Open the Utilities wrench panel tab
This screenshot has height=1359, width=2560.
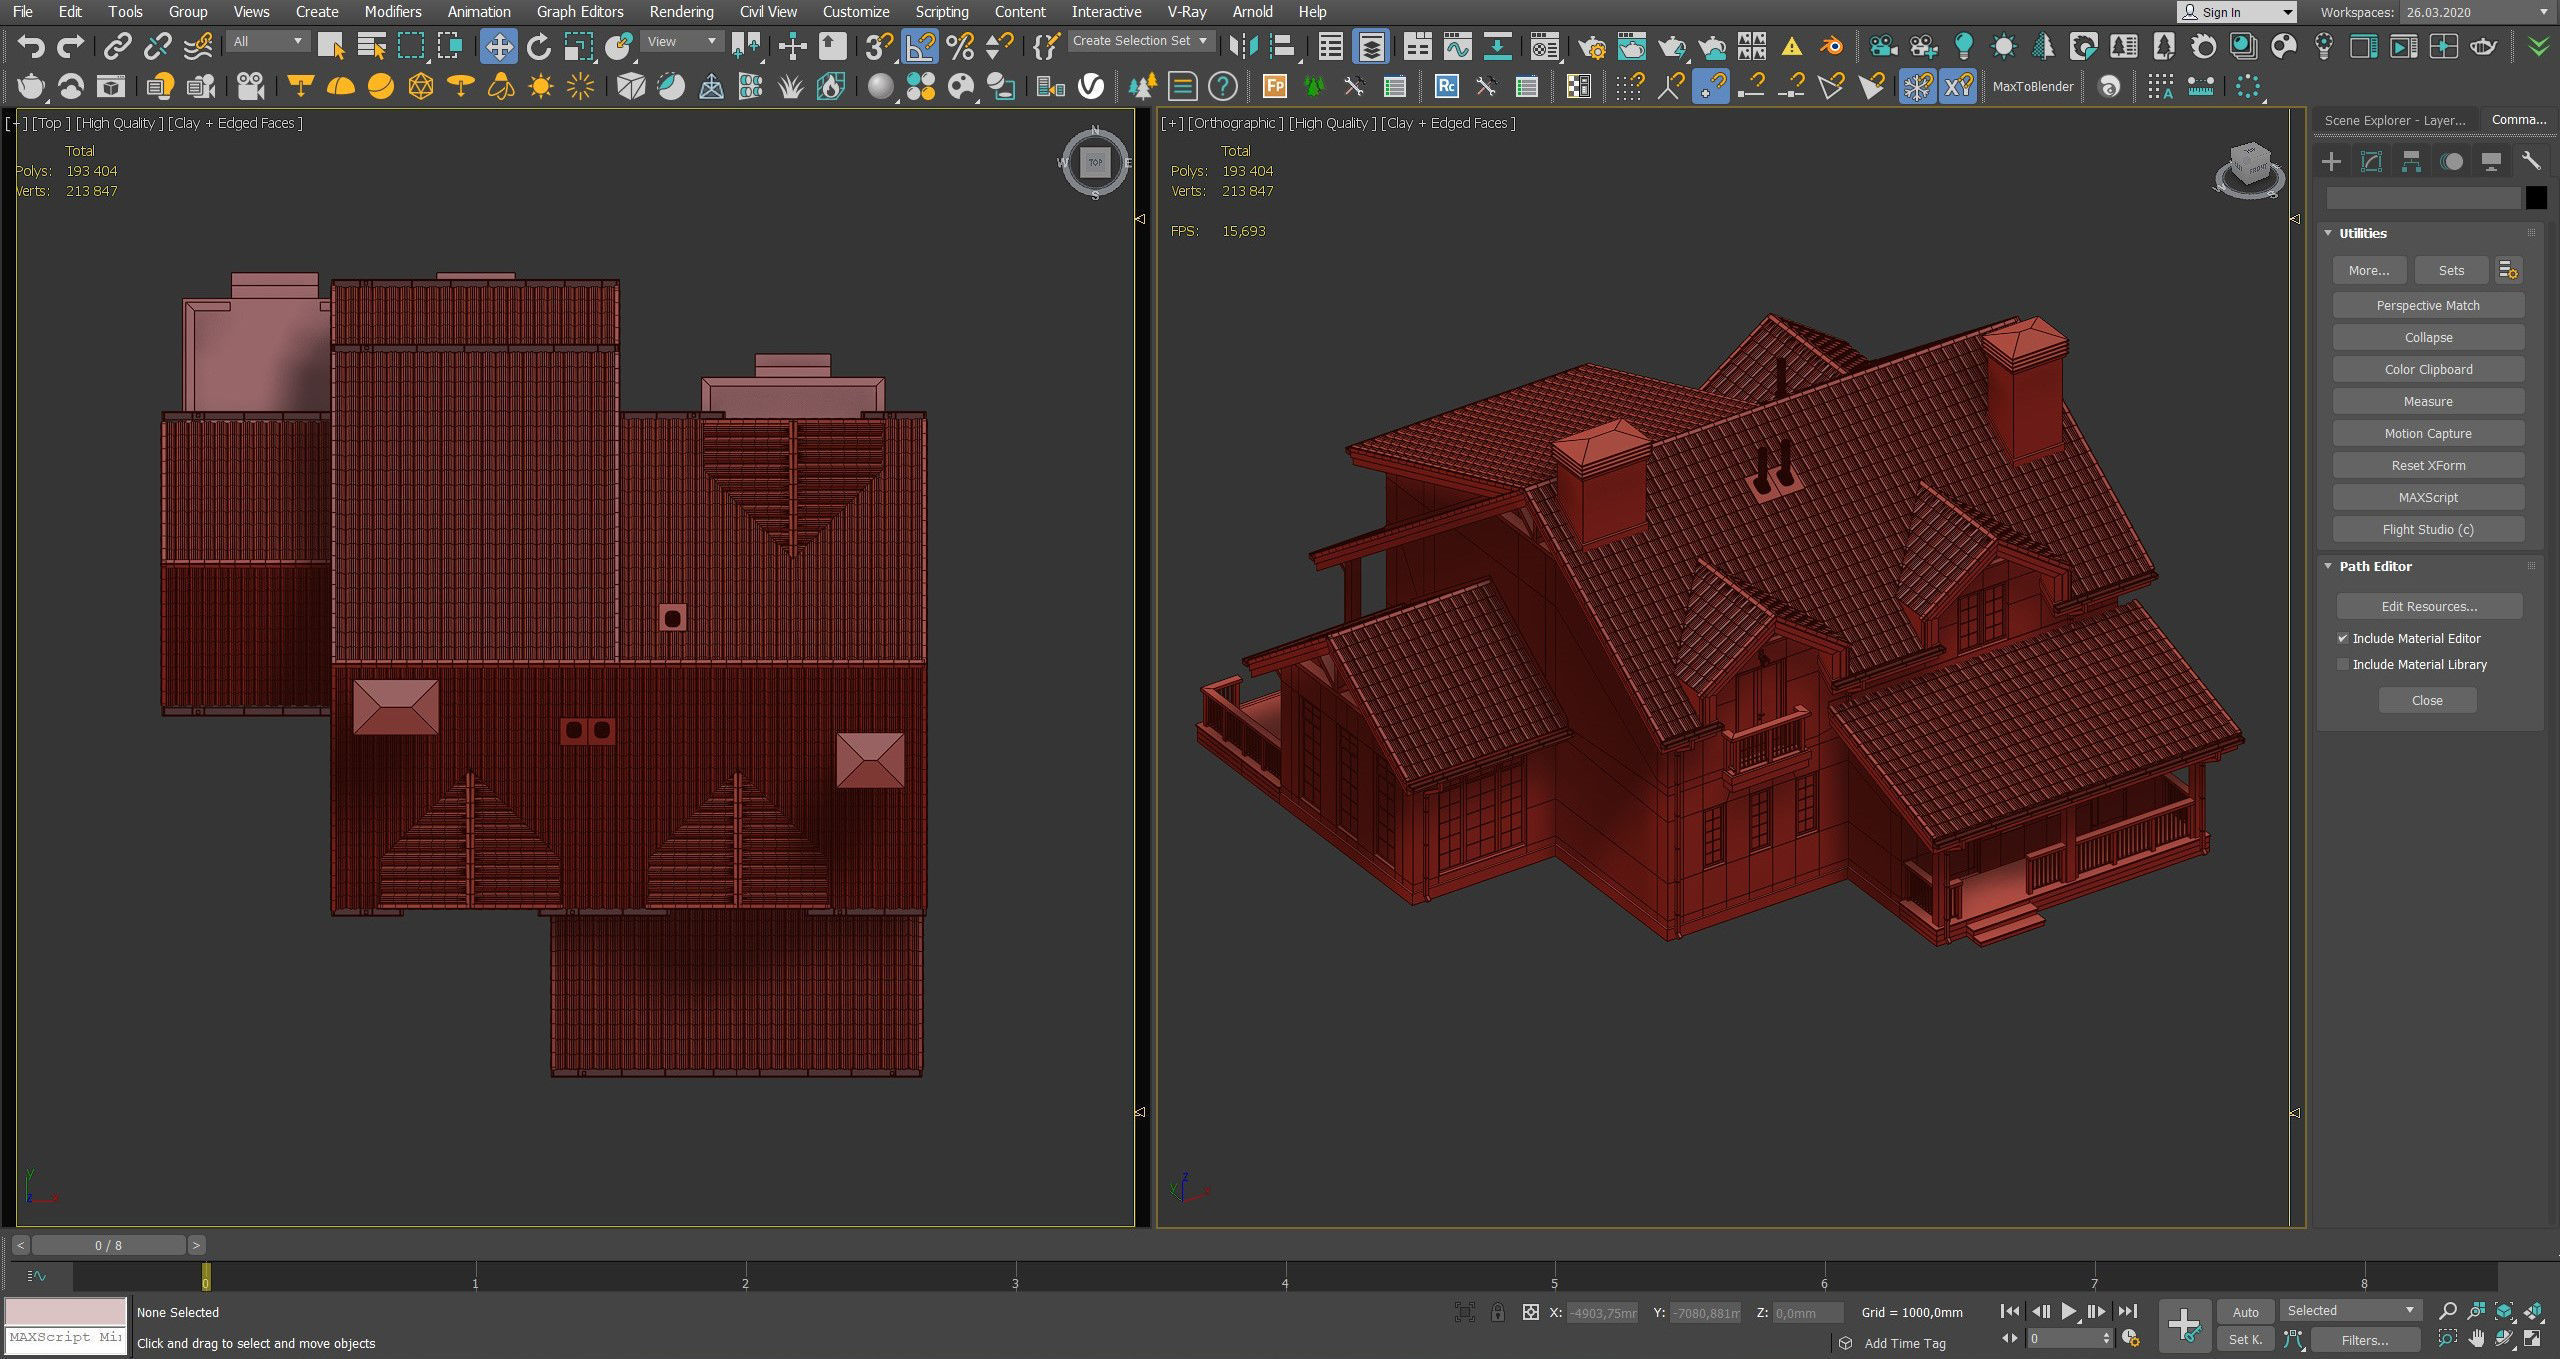[2531, 161]
